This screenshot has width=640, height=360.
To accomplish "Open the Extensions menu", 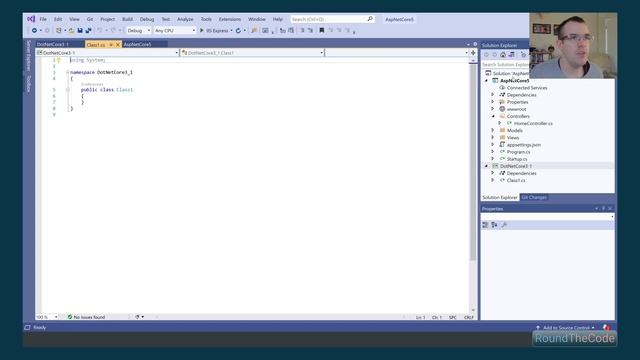I will (x=230, y=19).
